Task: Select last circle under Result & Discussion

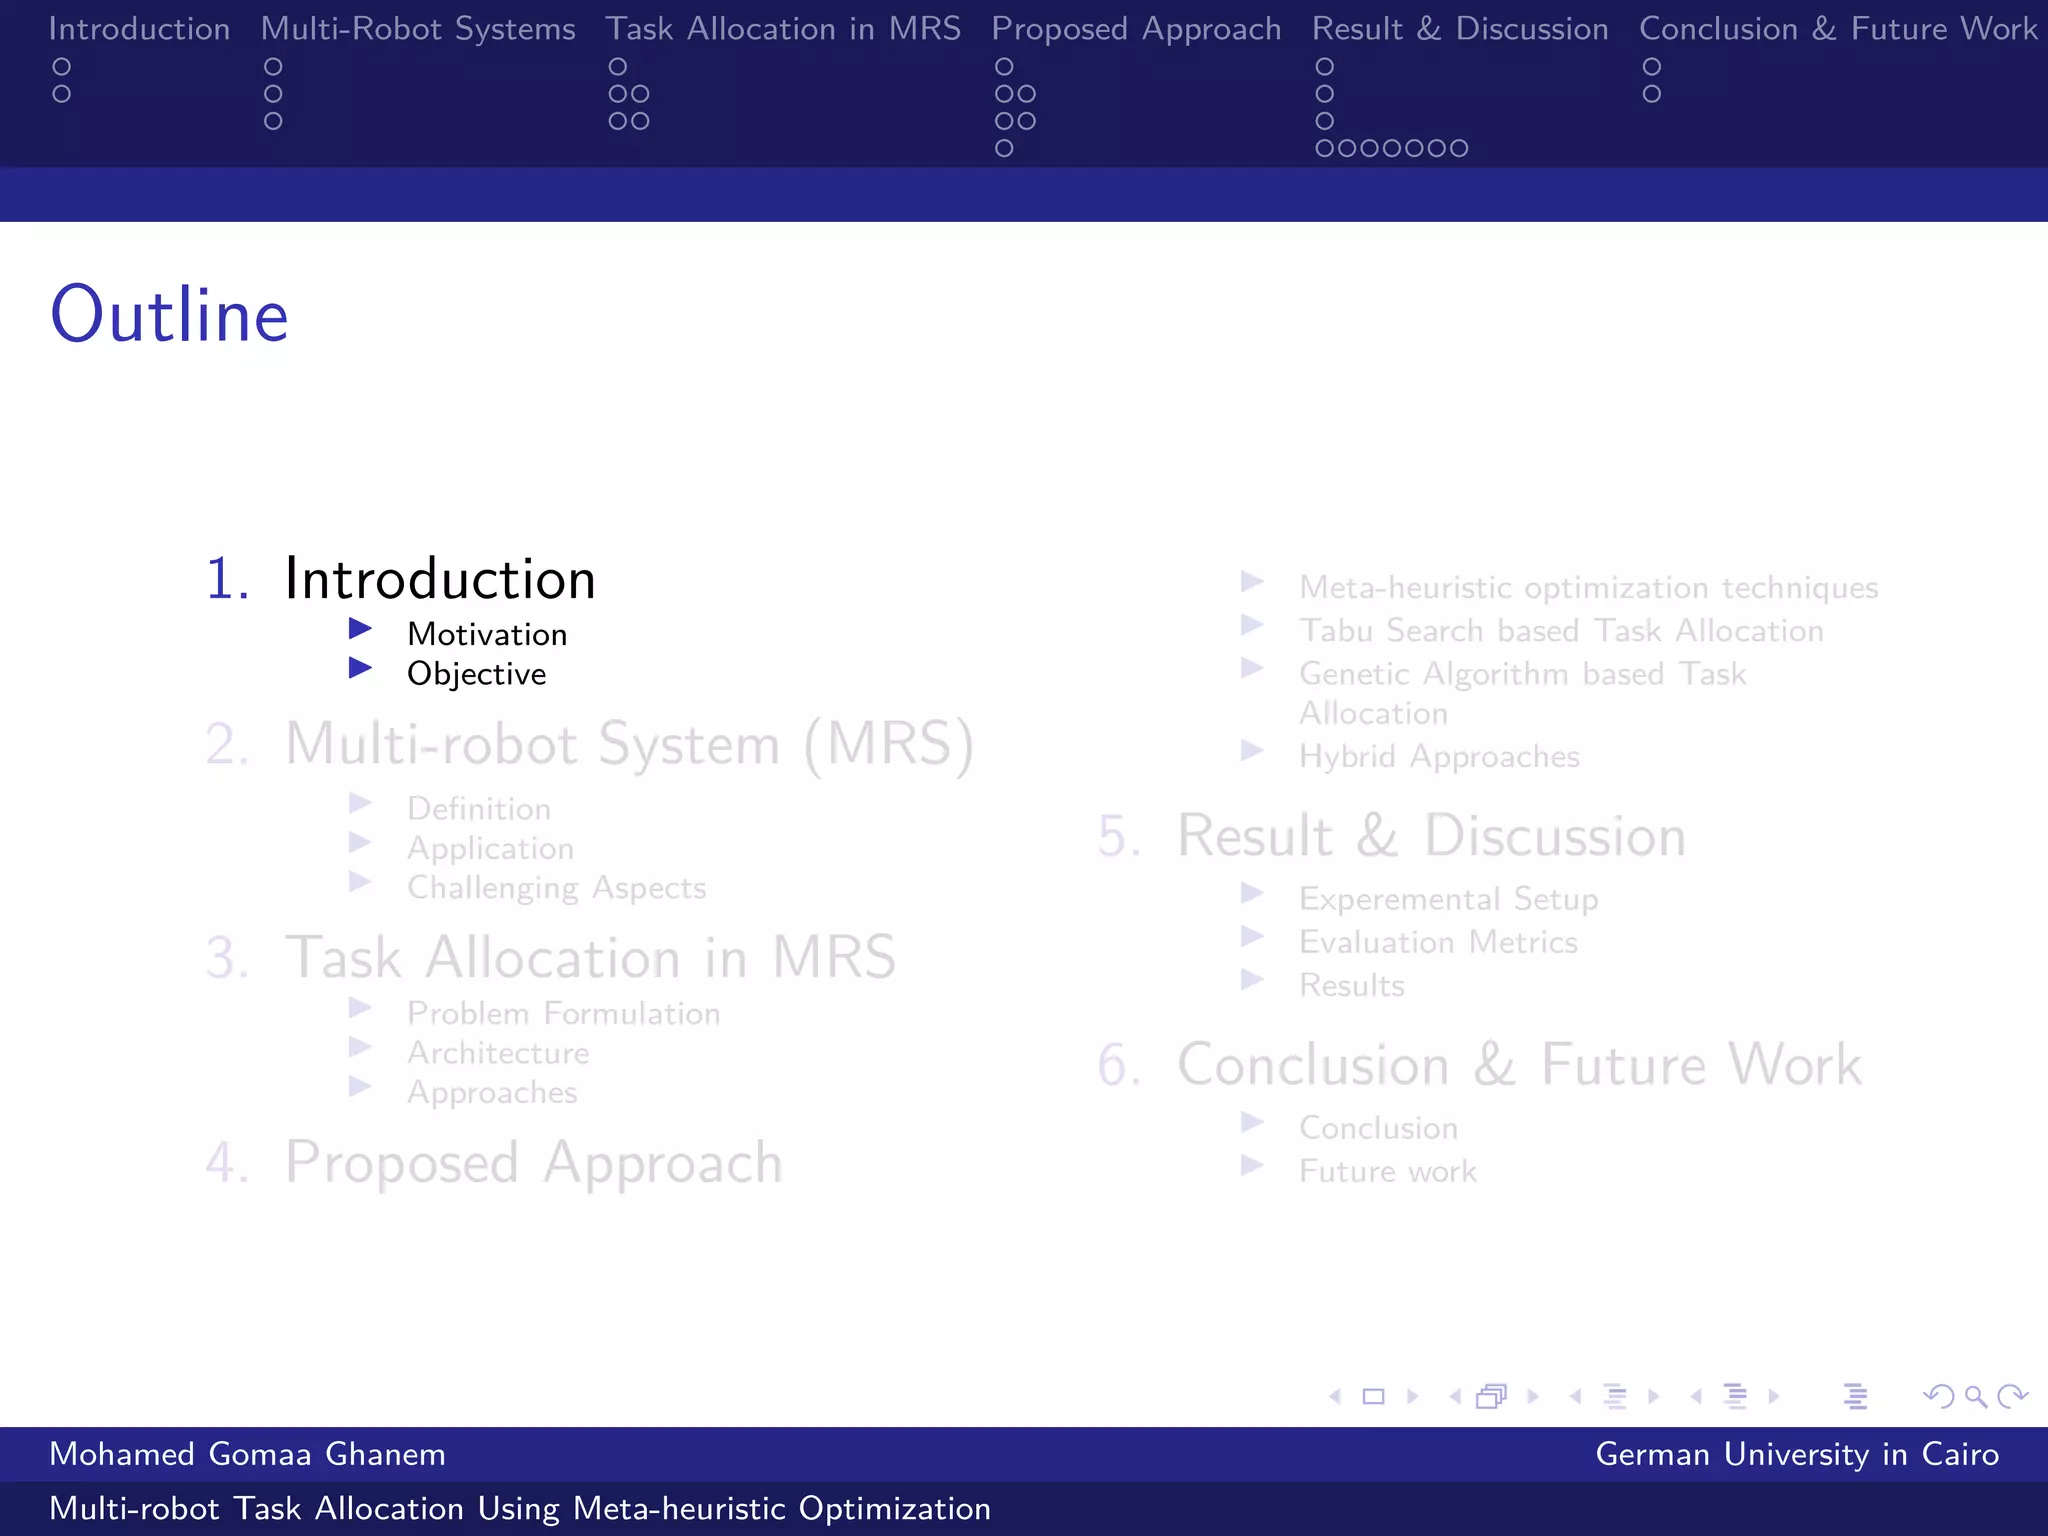Action: click(x=1459, y=149)
